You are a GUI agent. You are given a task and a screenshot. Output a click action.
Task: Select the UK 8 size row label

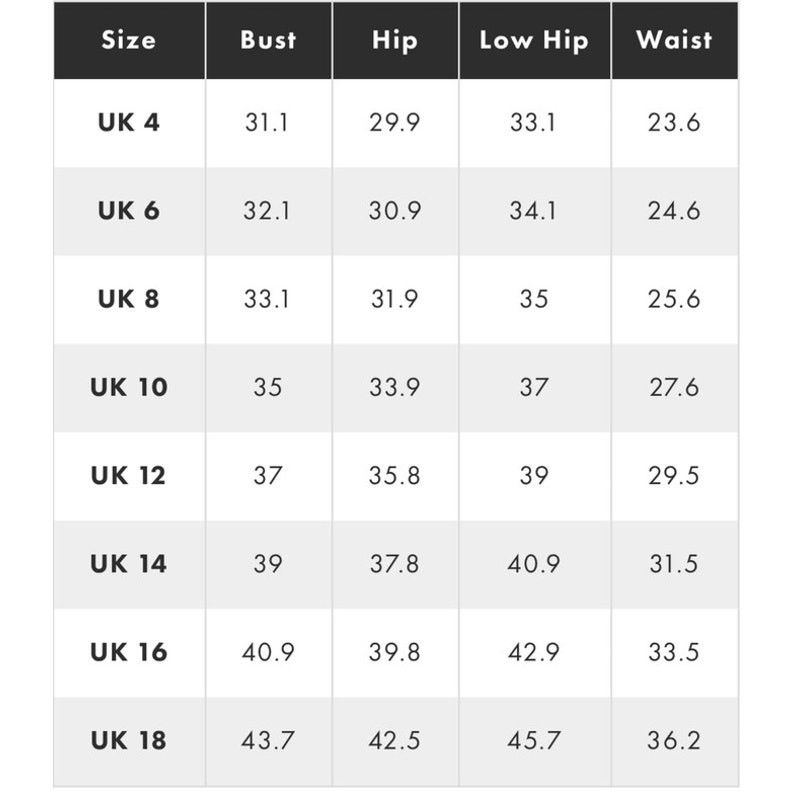coord(129,299)
